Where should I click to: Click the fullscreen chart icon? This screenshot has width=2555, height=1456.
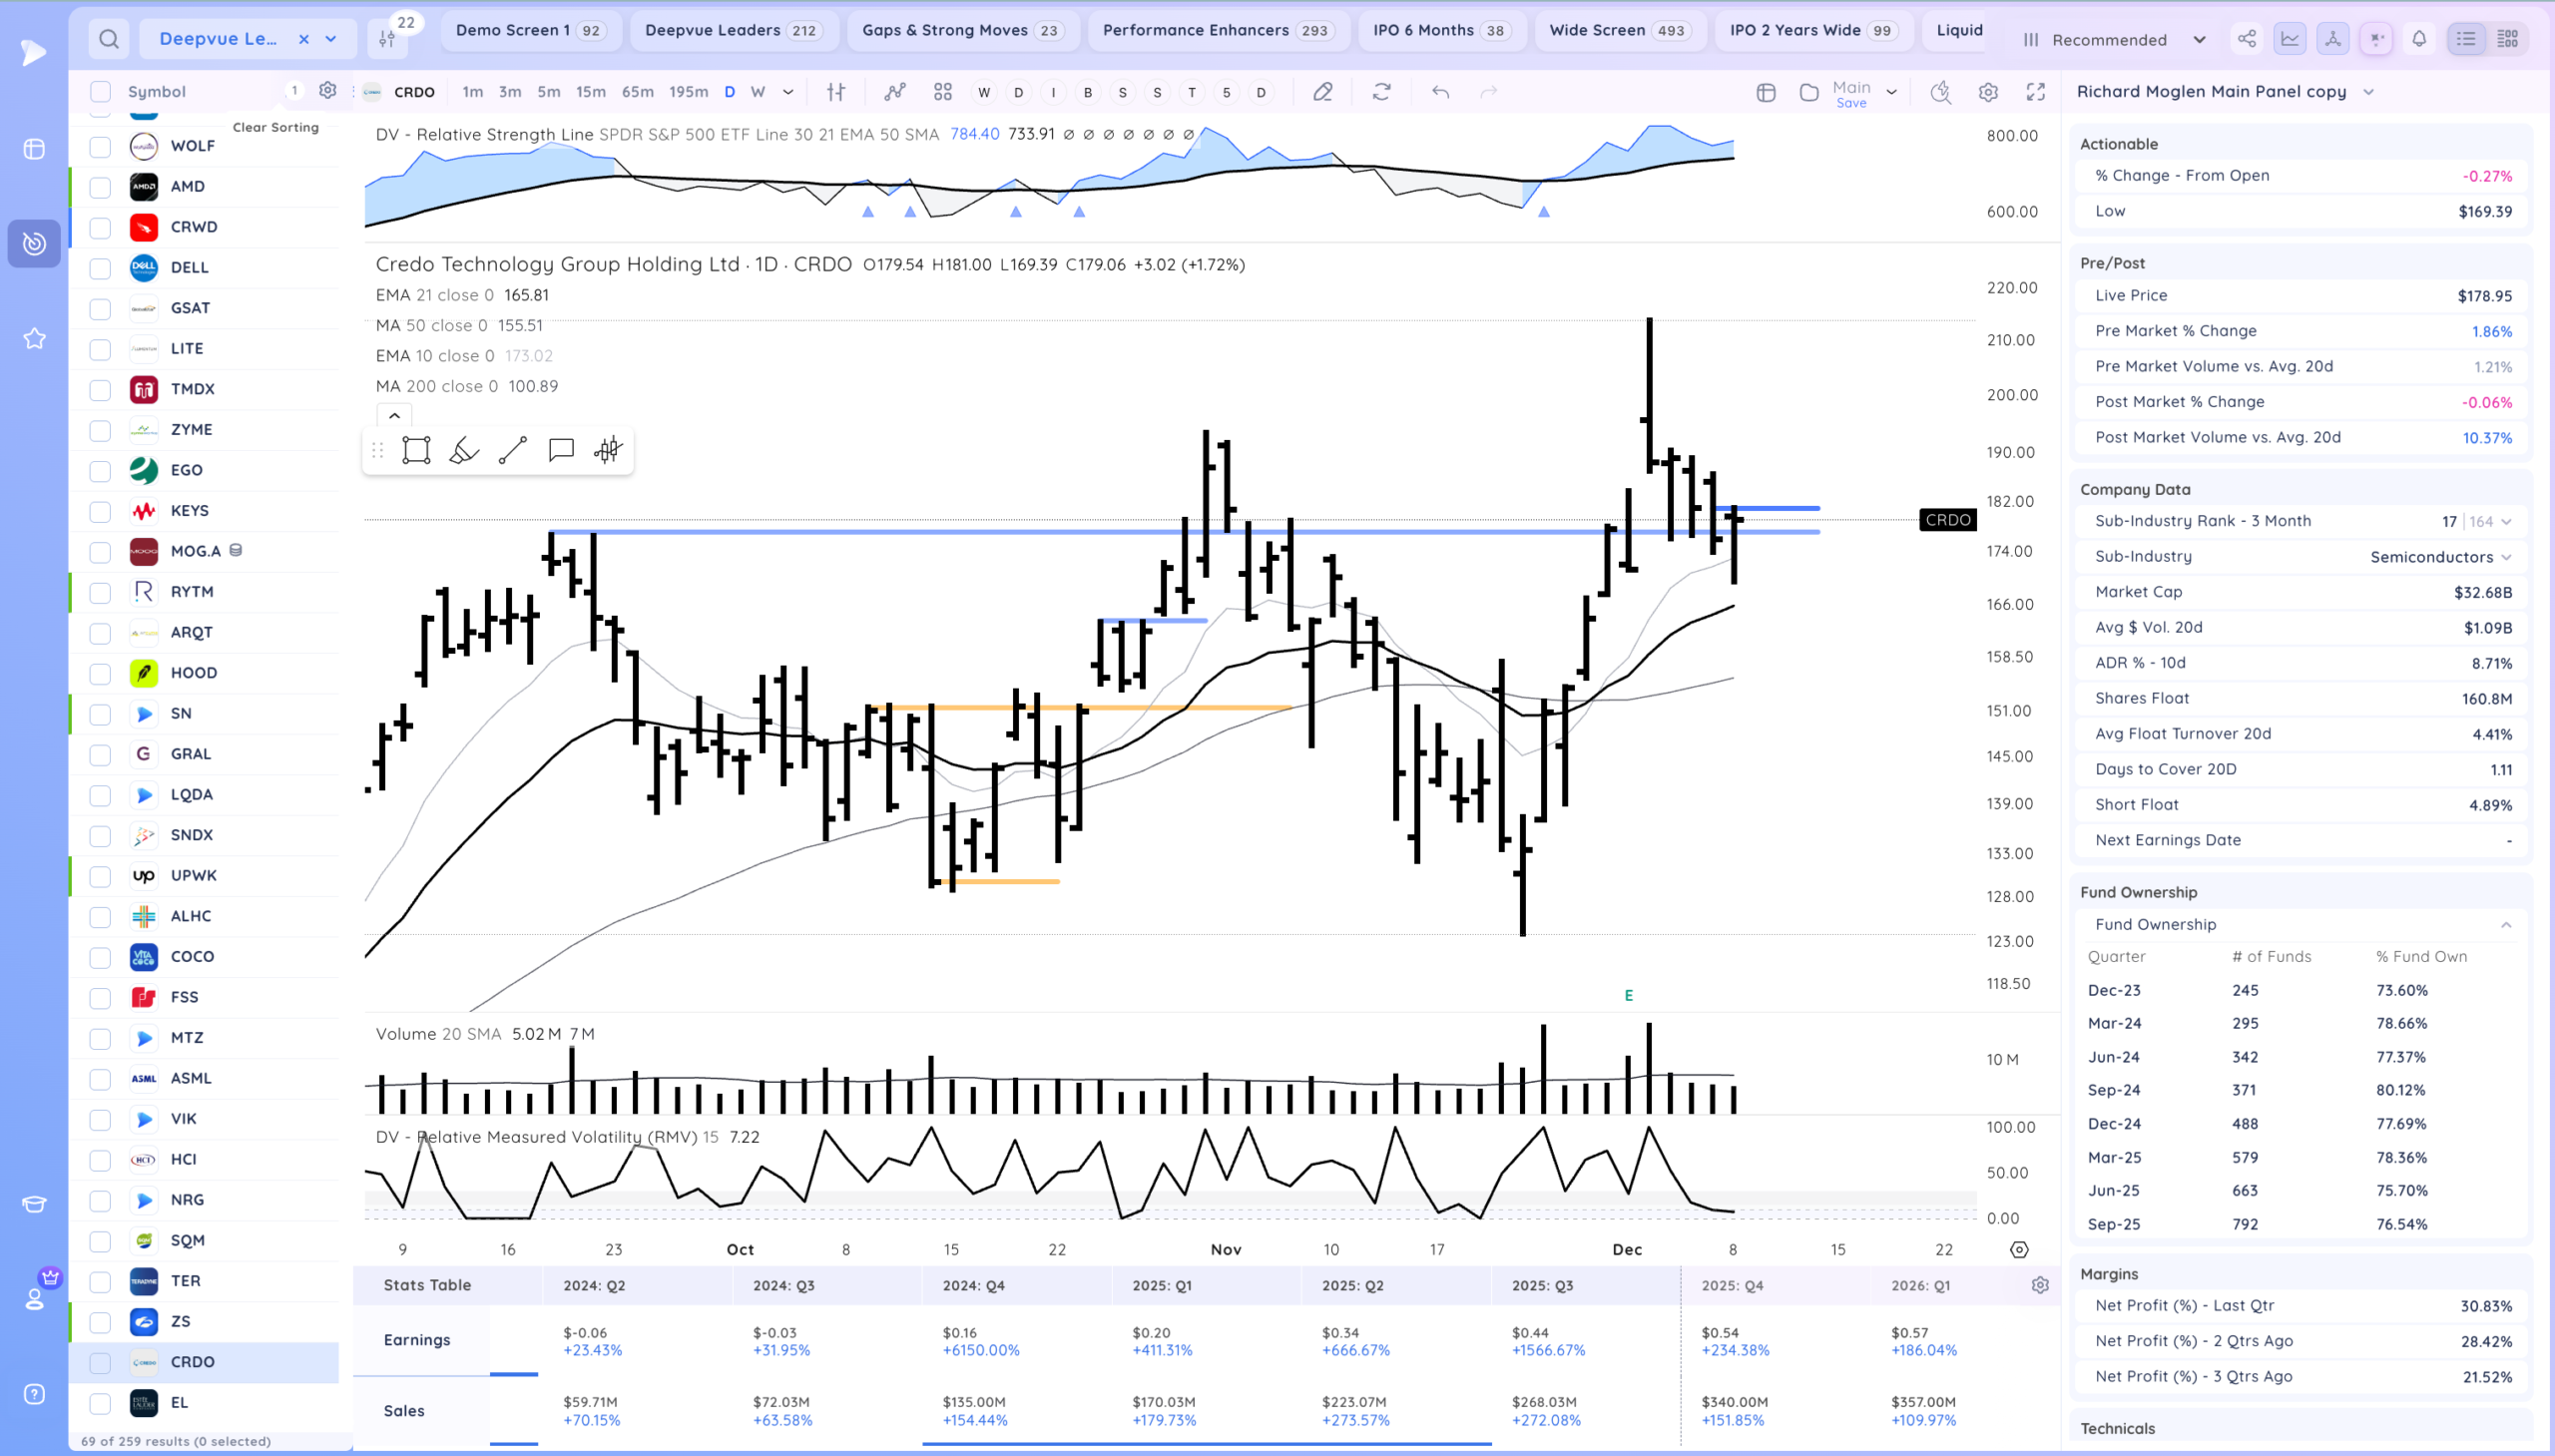pyautogui.click(x=2035, y=92)
